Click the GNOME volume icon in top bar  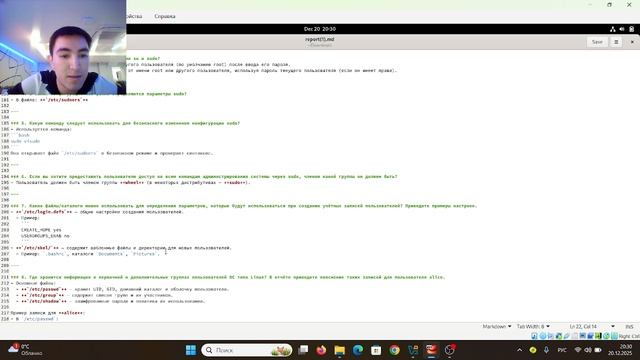pyautogui.click(x=622, y=29)
